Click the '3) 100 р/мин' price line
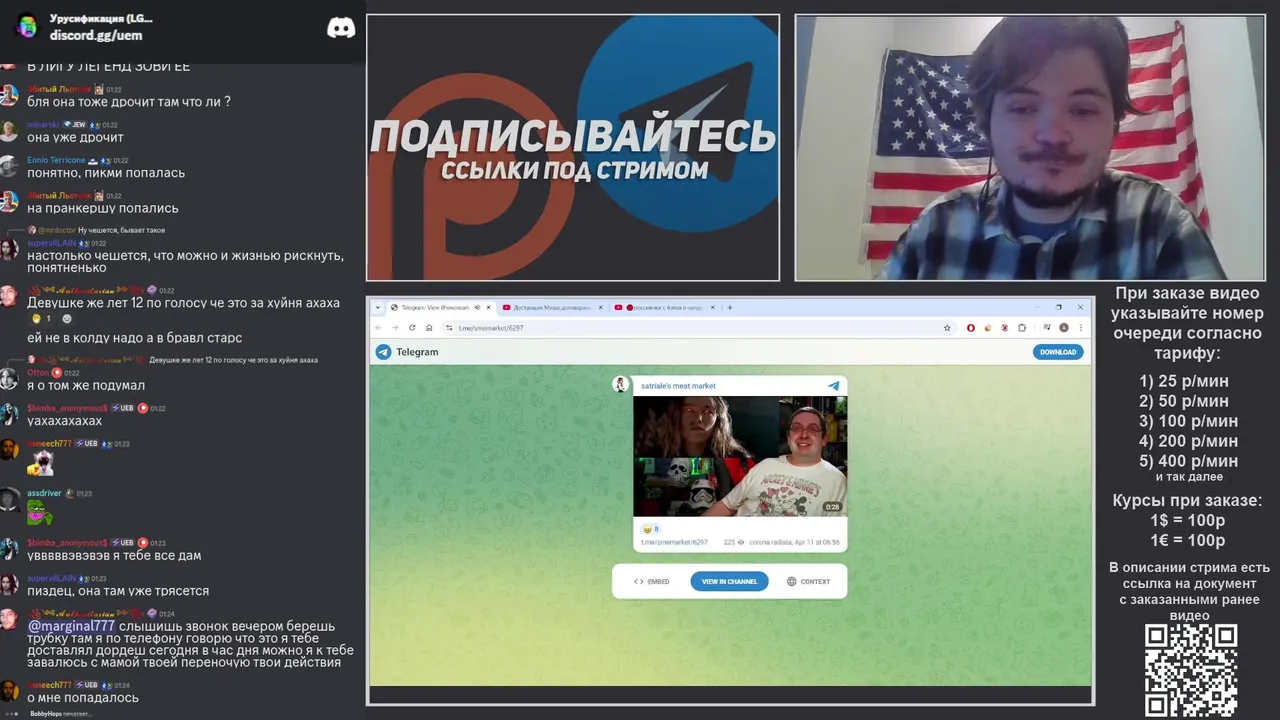1280x720 pixels. click(x=1188, y=421)
